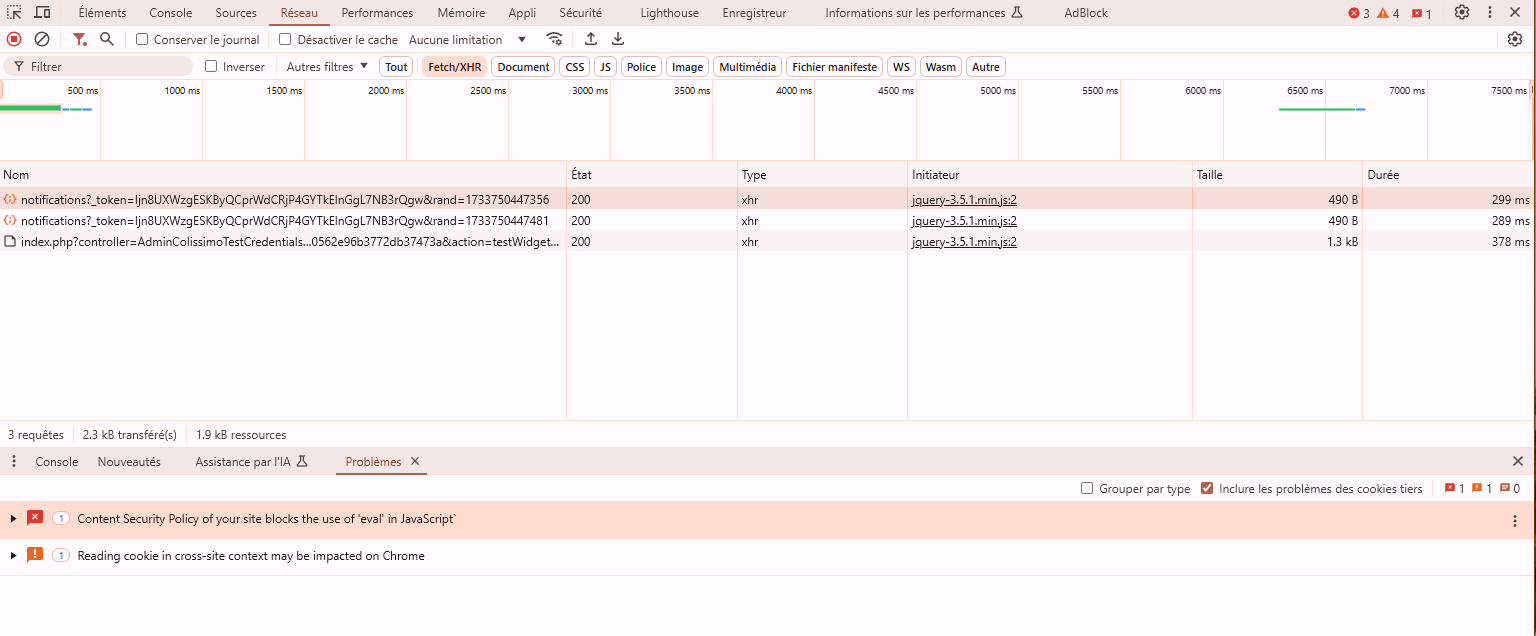Open the Aucune limitation throttling dropdown
The height and width of the screenshot is (636, 1536).
coord(468,40)
